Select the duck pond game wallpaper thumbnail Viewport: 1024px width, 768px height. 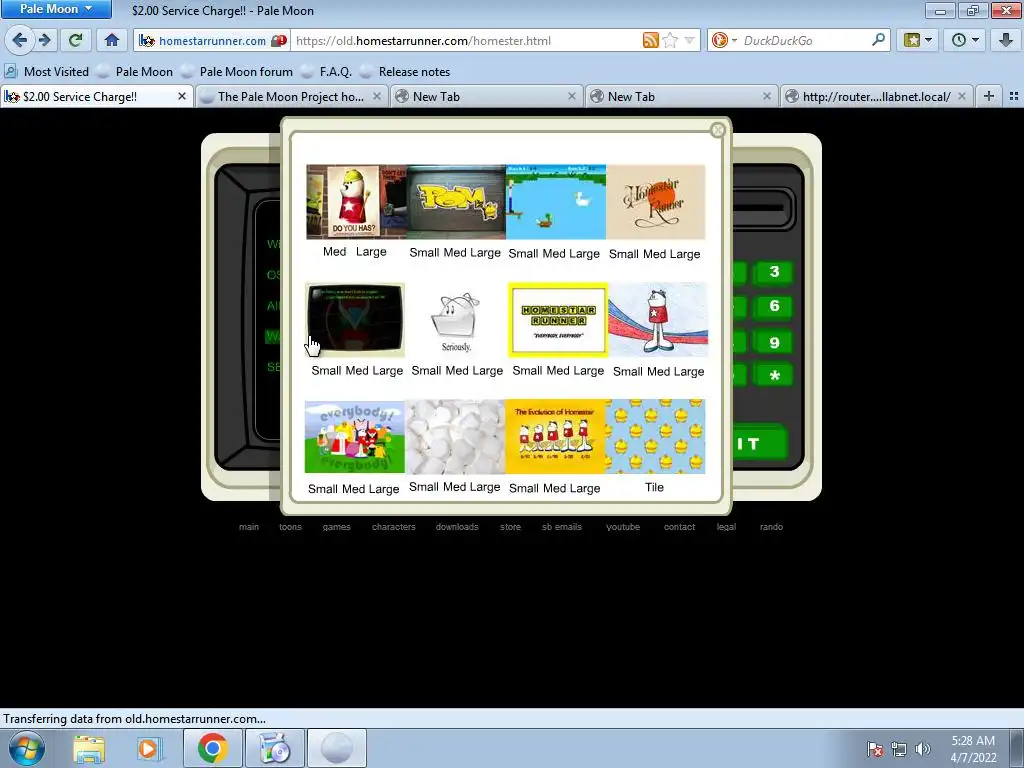point(556,202)
